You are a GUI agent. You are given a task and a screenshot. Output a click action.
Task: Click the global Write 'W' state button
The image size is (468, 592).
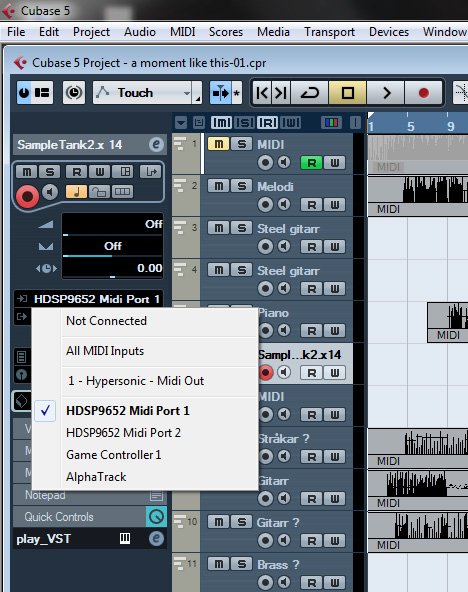pyautogui.click(x=291, y=122)
